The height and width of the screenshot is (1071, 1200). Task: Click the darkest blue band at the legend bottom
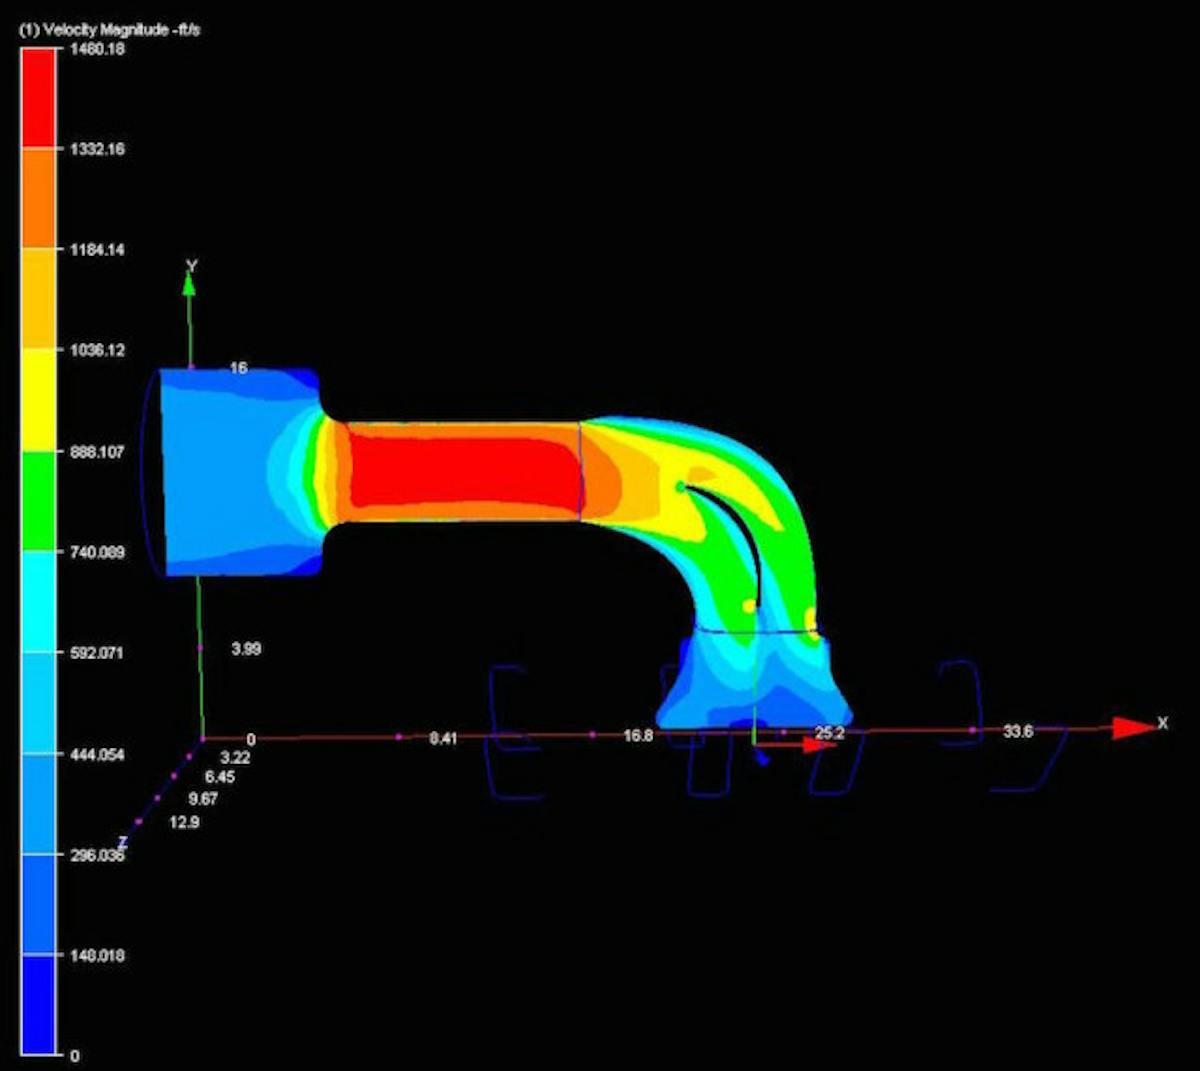pos(39,1003)
